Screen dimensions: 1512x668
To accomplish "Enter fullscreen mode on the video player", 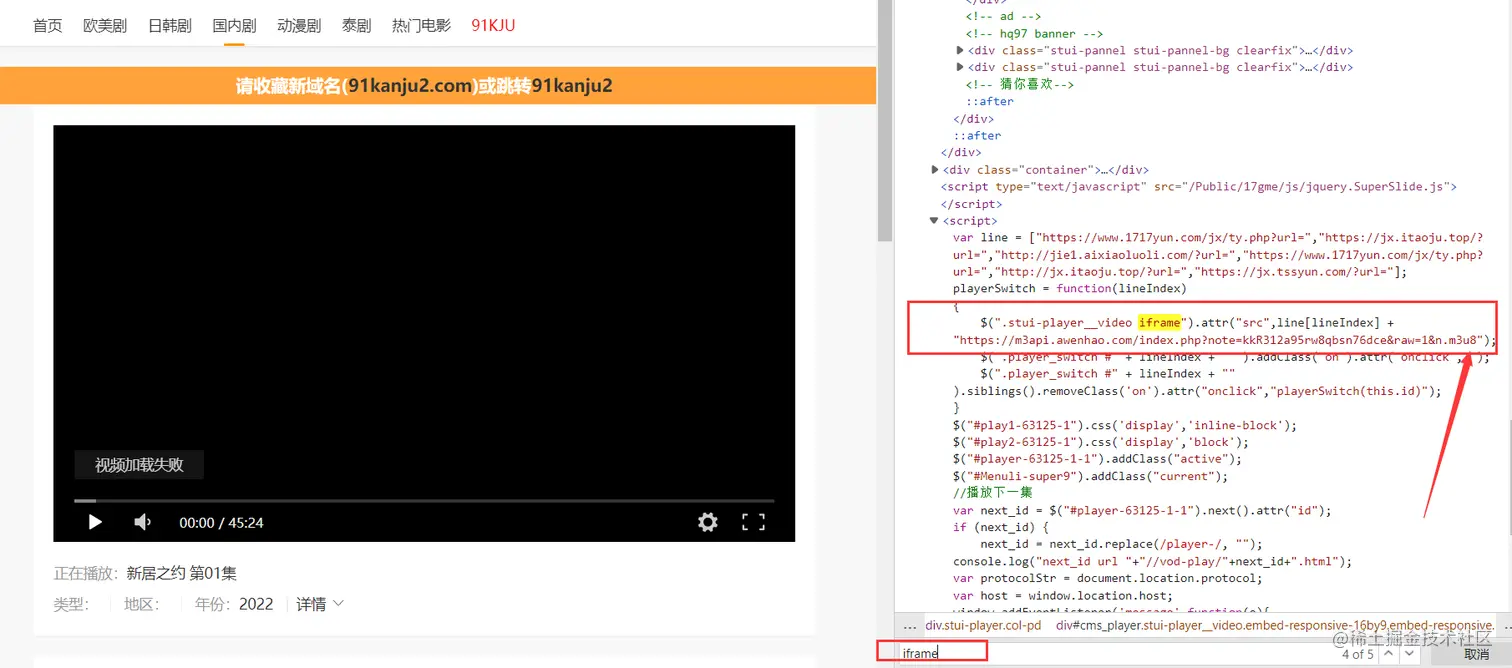I will click(753, 522).
